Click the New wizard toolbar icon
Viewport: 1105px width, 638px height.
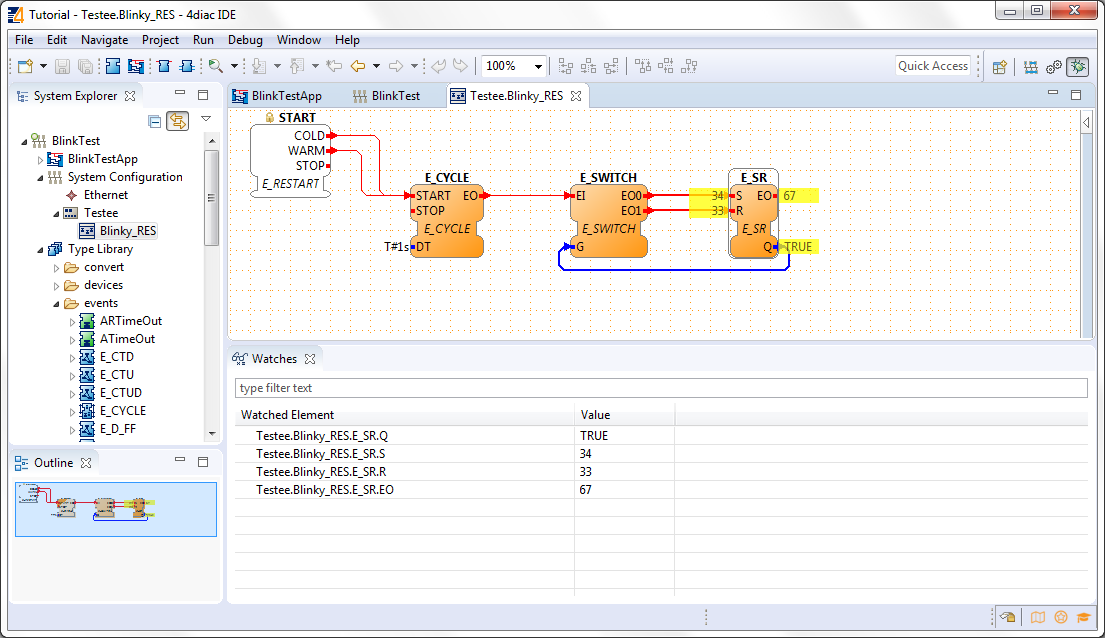(26, 66)
